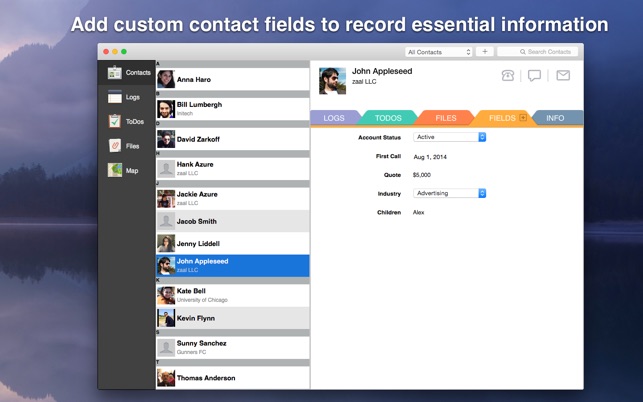The width and height of the screenshot is (643, 402).
Task: Click the Quote value $5,000
Action: [x=422, y=175]
